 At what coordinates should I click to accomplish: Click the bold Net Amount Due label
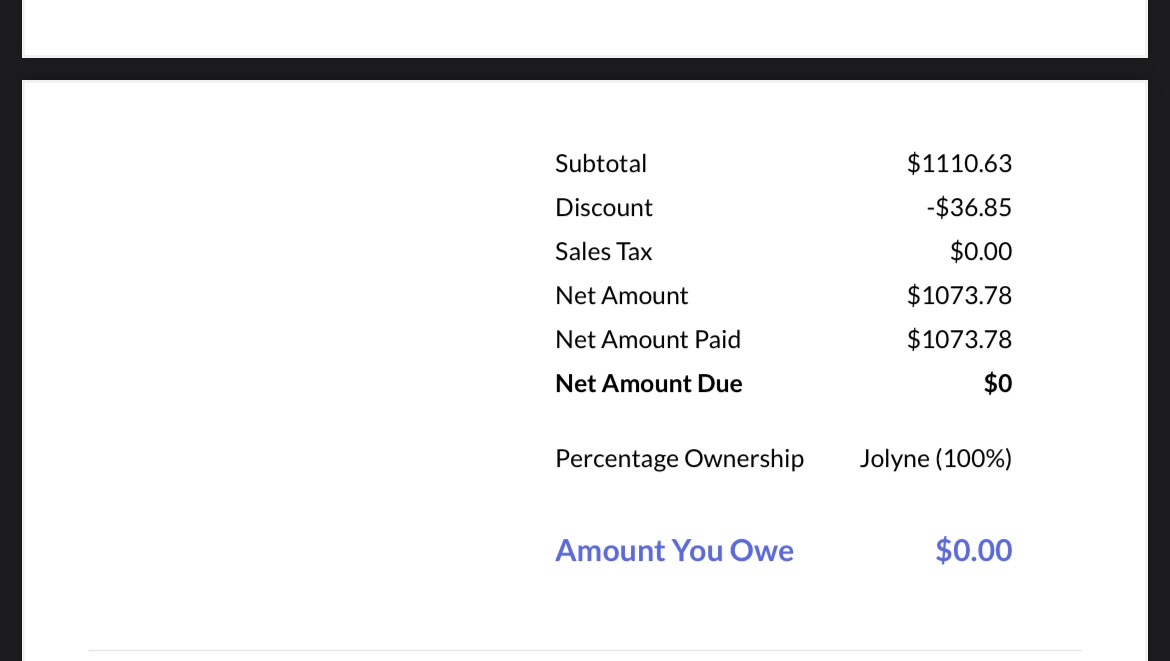tap(648, 383)
